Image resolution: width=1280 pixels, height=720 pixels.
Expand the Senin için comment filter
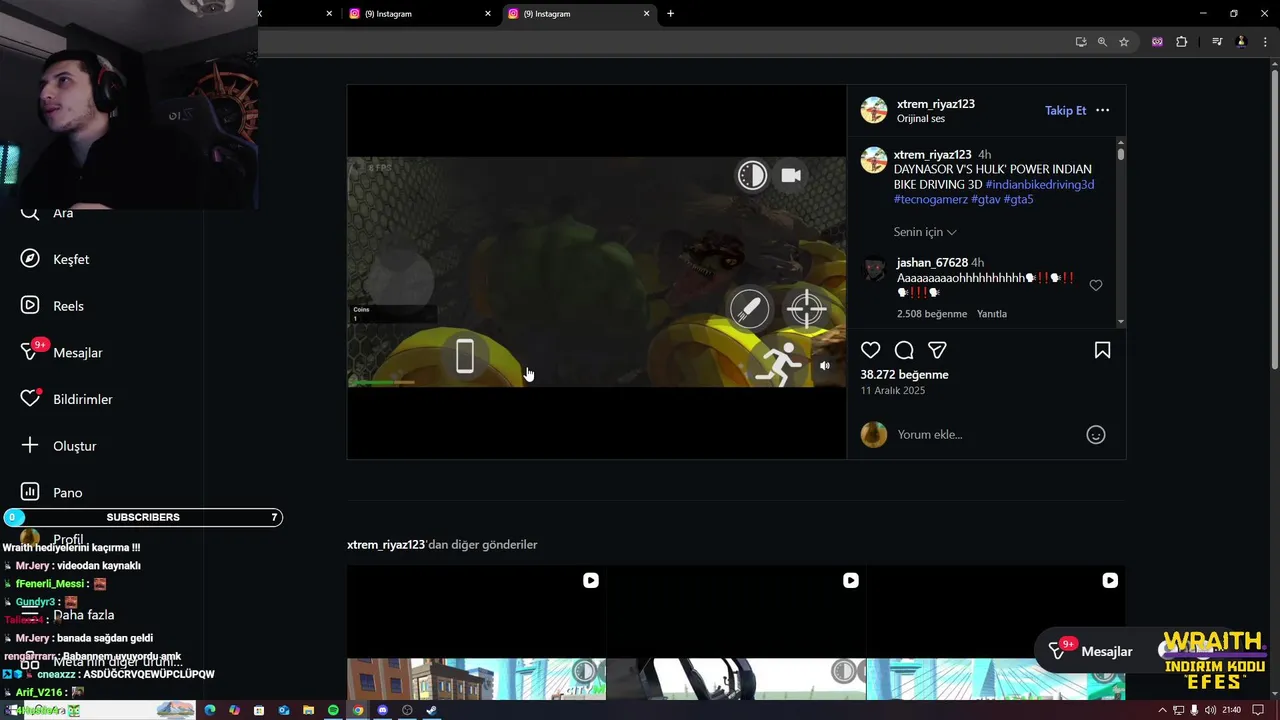(925, 232)
